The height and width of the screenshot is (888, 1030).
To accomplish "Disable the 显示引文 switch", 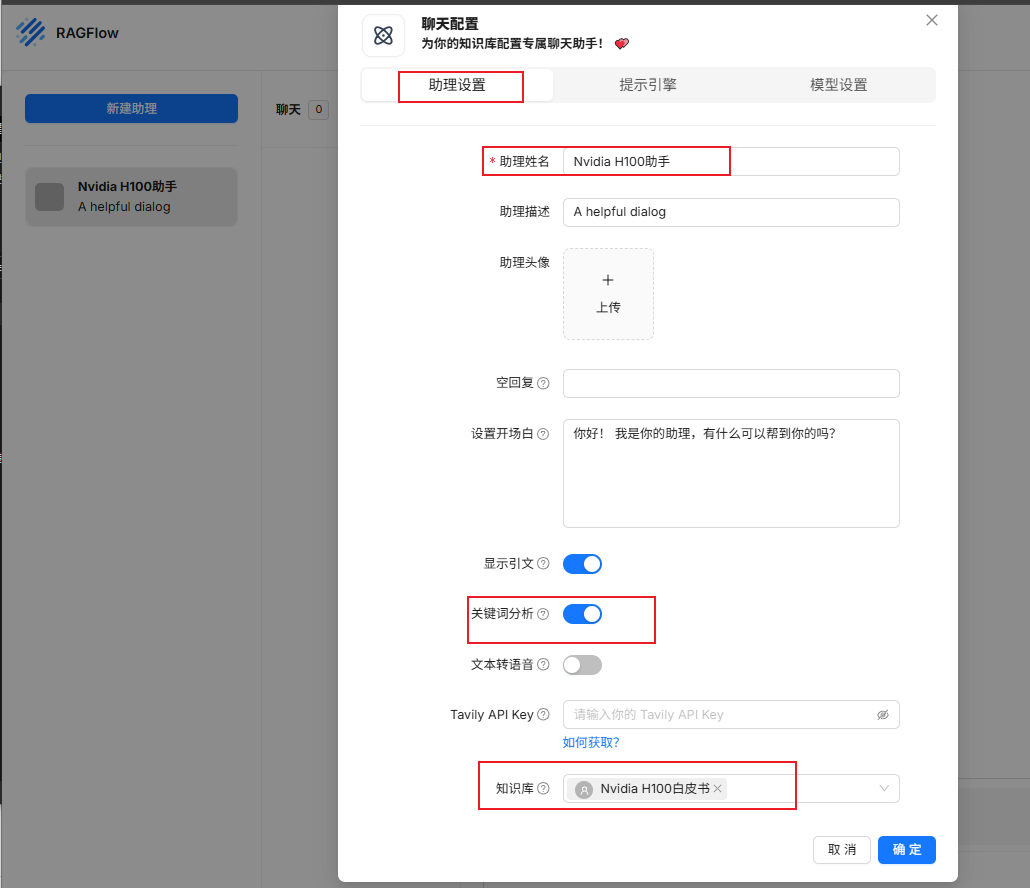I will [582, 564].
